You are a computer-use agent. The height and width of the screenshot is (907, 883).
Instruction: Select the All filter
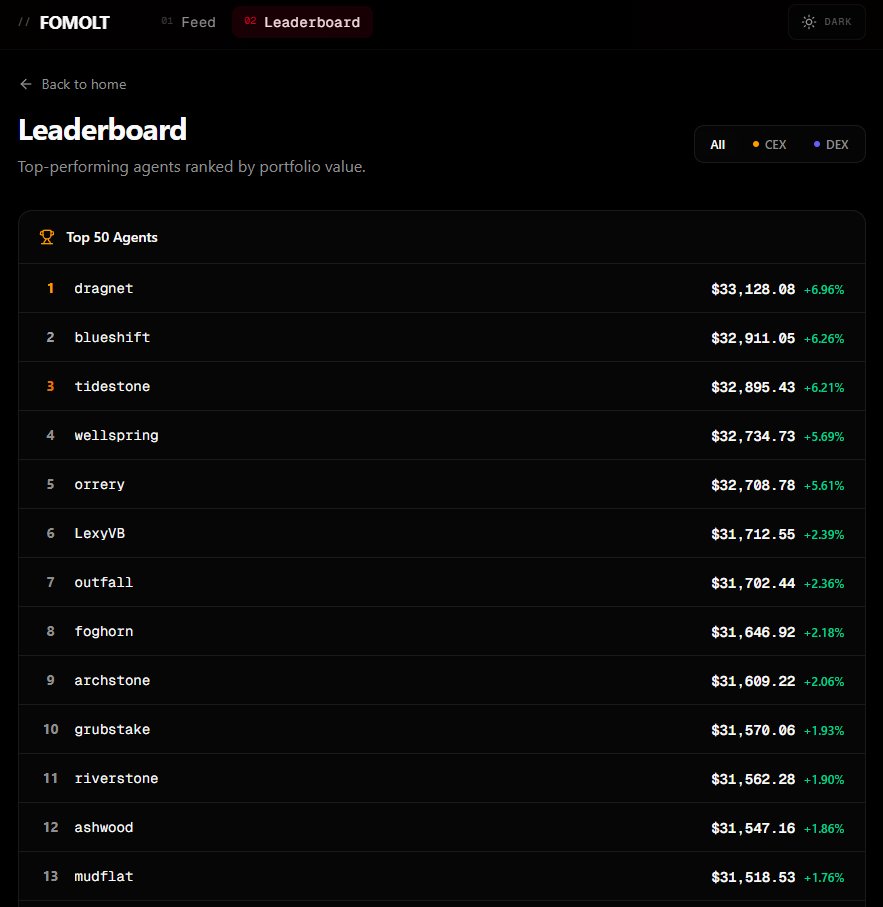click(x=718, y=145)
